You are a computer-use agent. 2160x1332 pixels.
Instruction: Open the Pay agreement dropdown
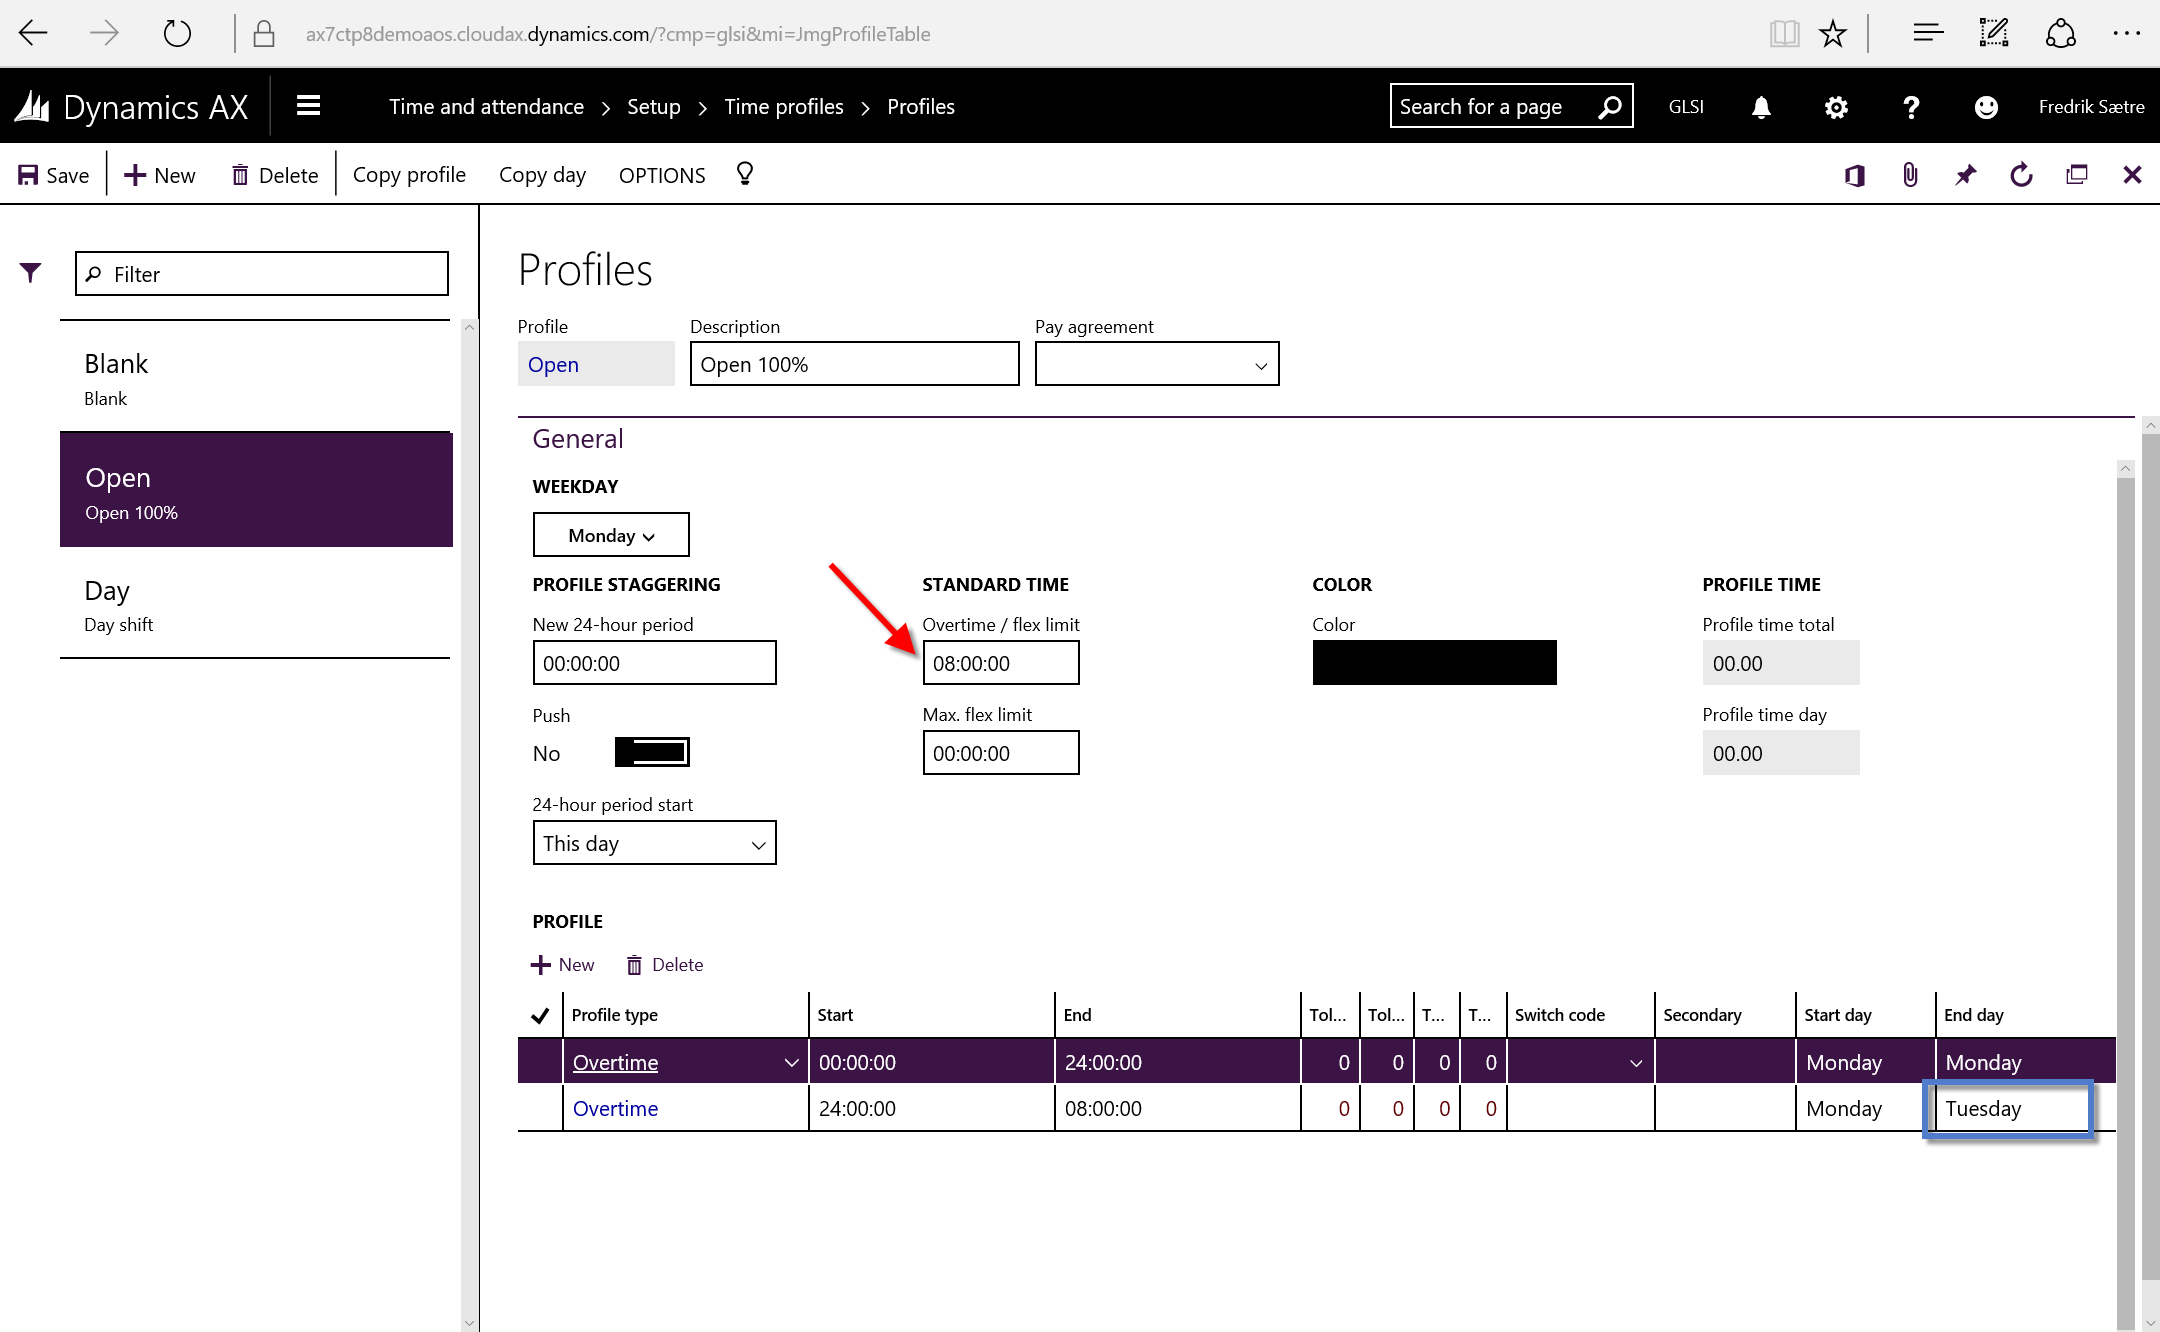pyautogui.click(x=1157, y=364)
